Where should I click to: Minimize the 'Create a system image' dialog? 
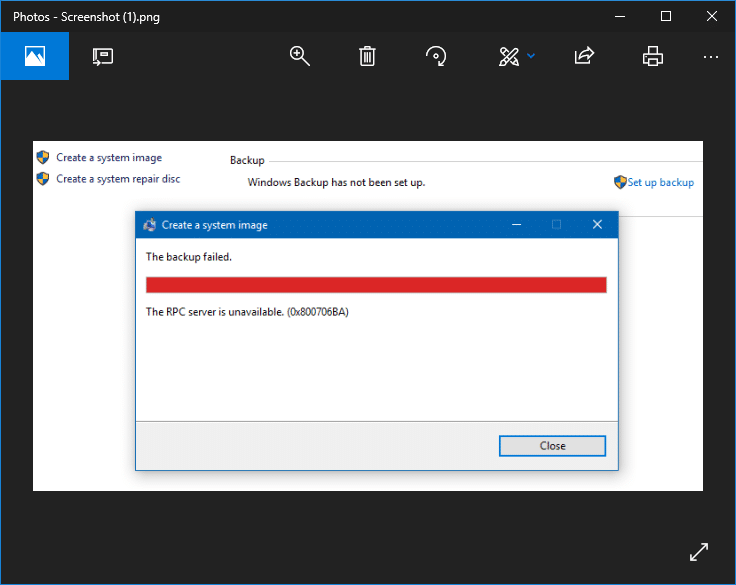coord(516,224)
